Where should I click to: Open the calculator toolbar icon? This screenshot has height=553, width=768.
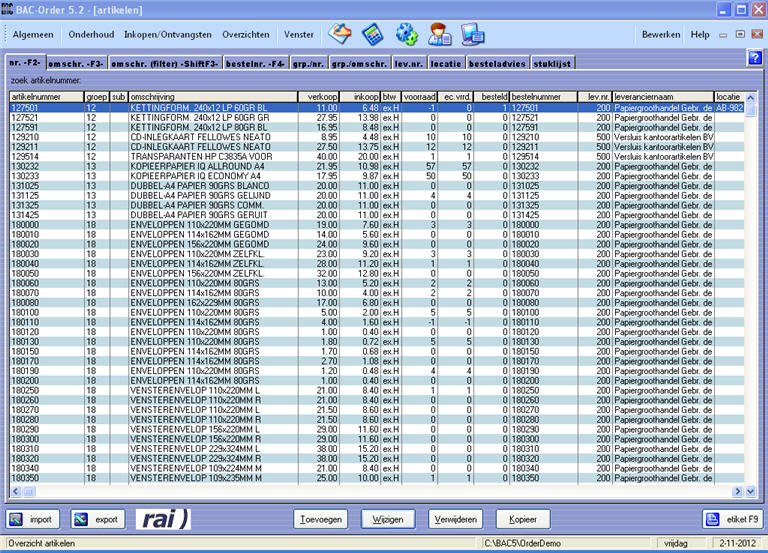point(373,34)
